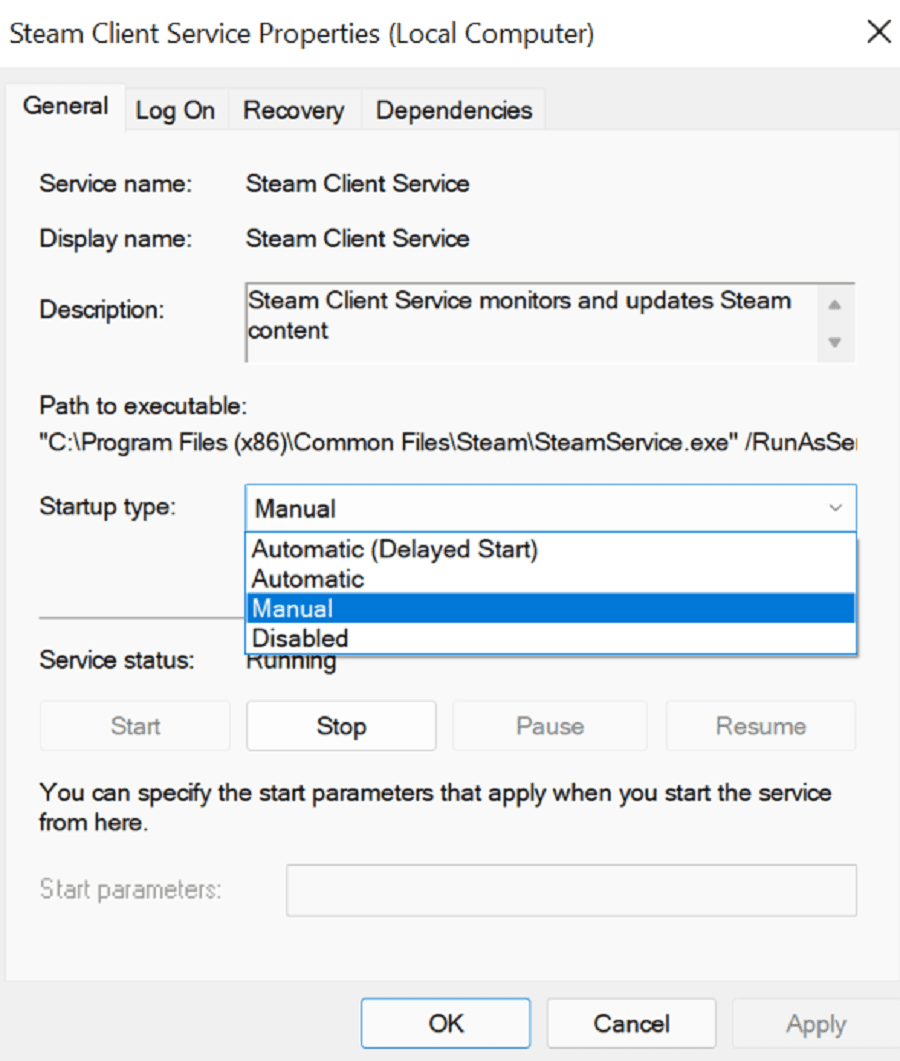Confirm changes with OK

pos(445,1023)
